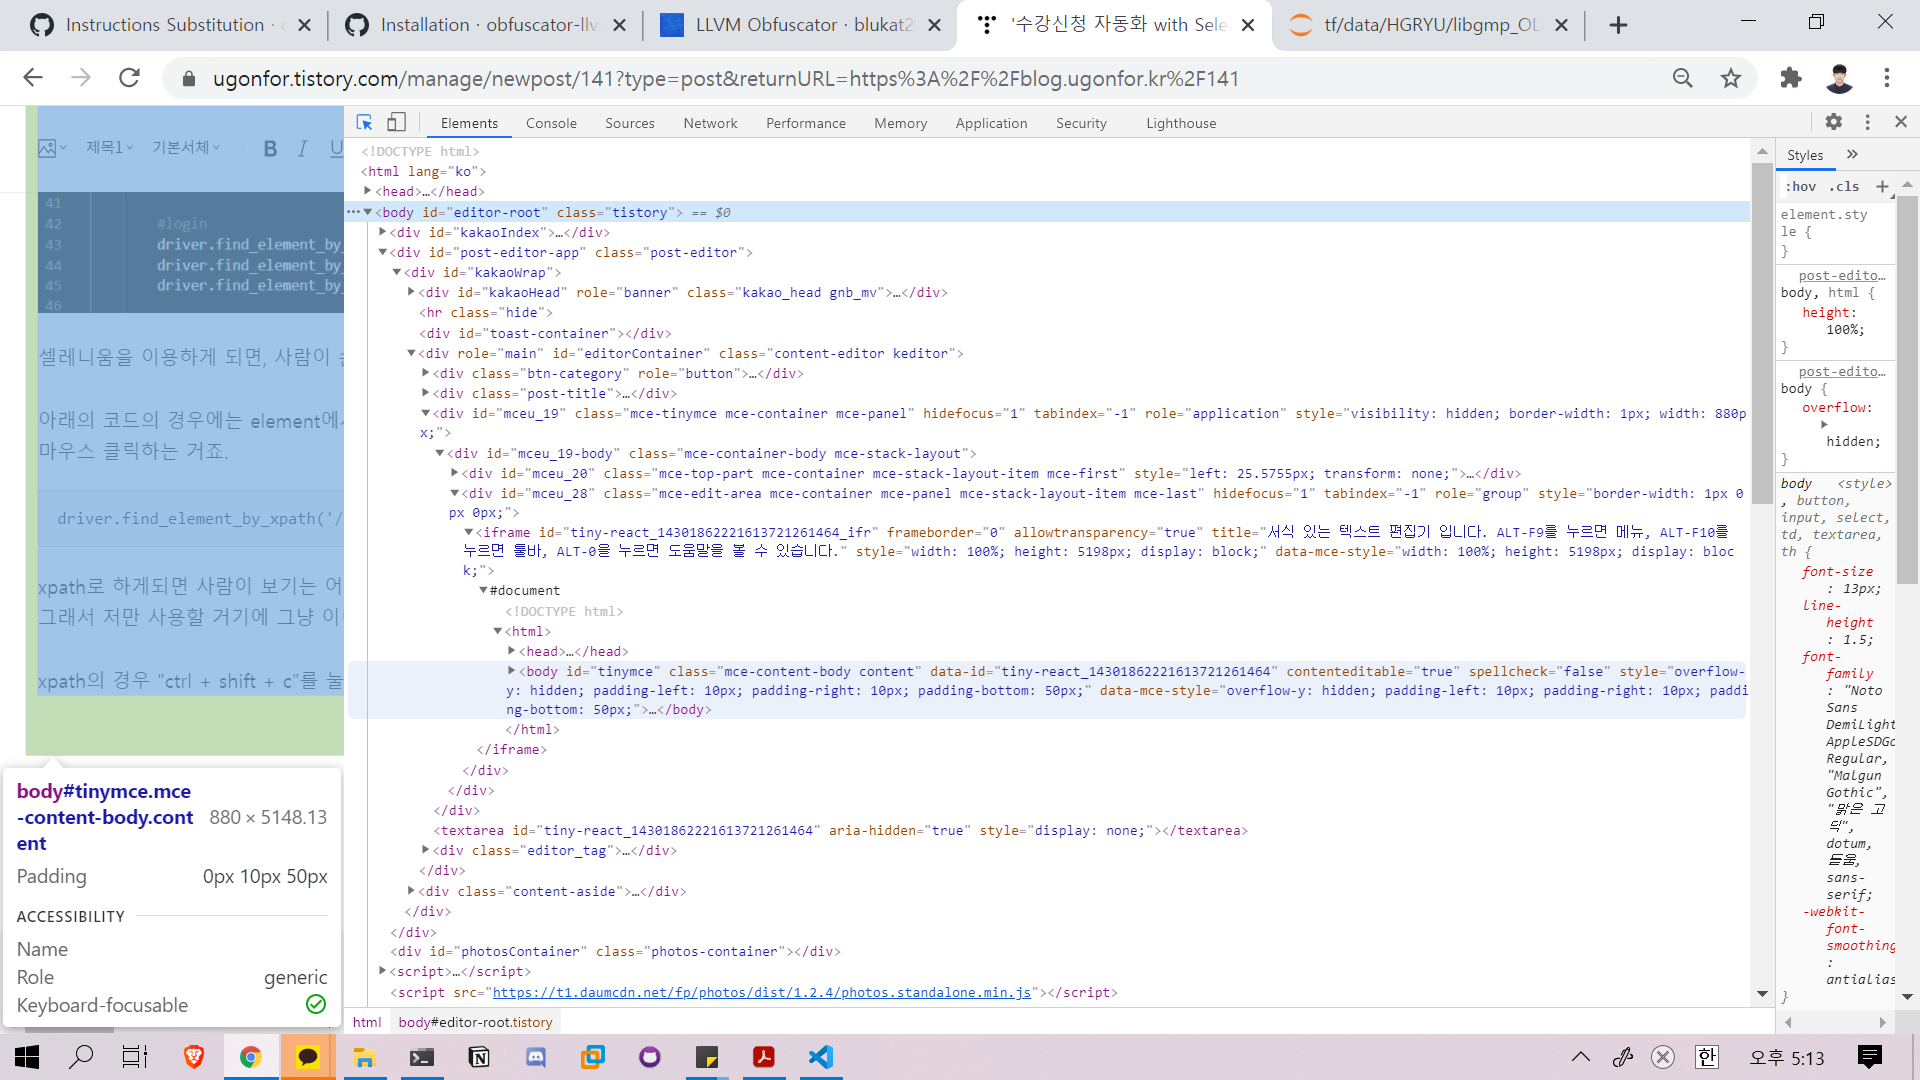Expand the head element node
Image resolution: width=1920 pixels, height=1080 pixels.
[x=368, y=191]
